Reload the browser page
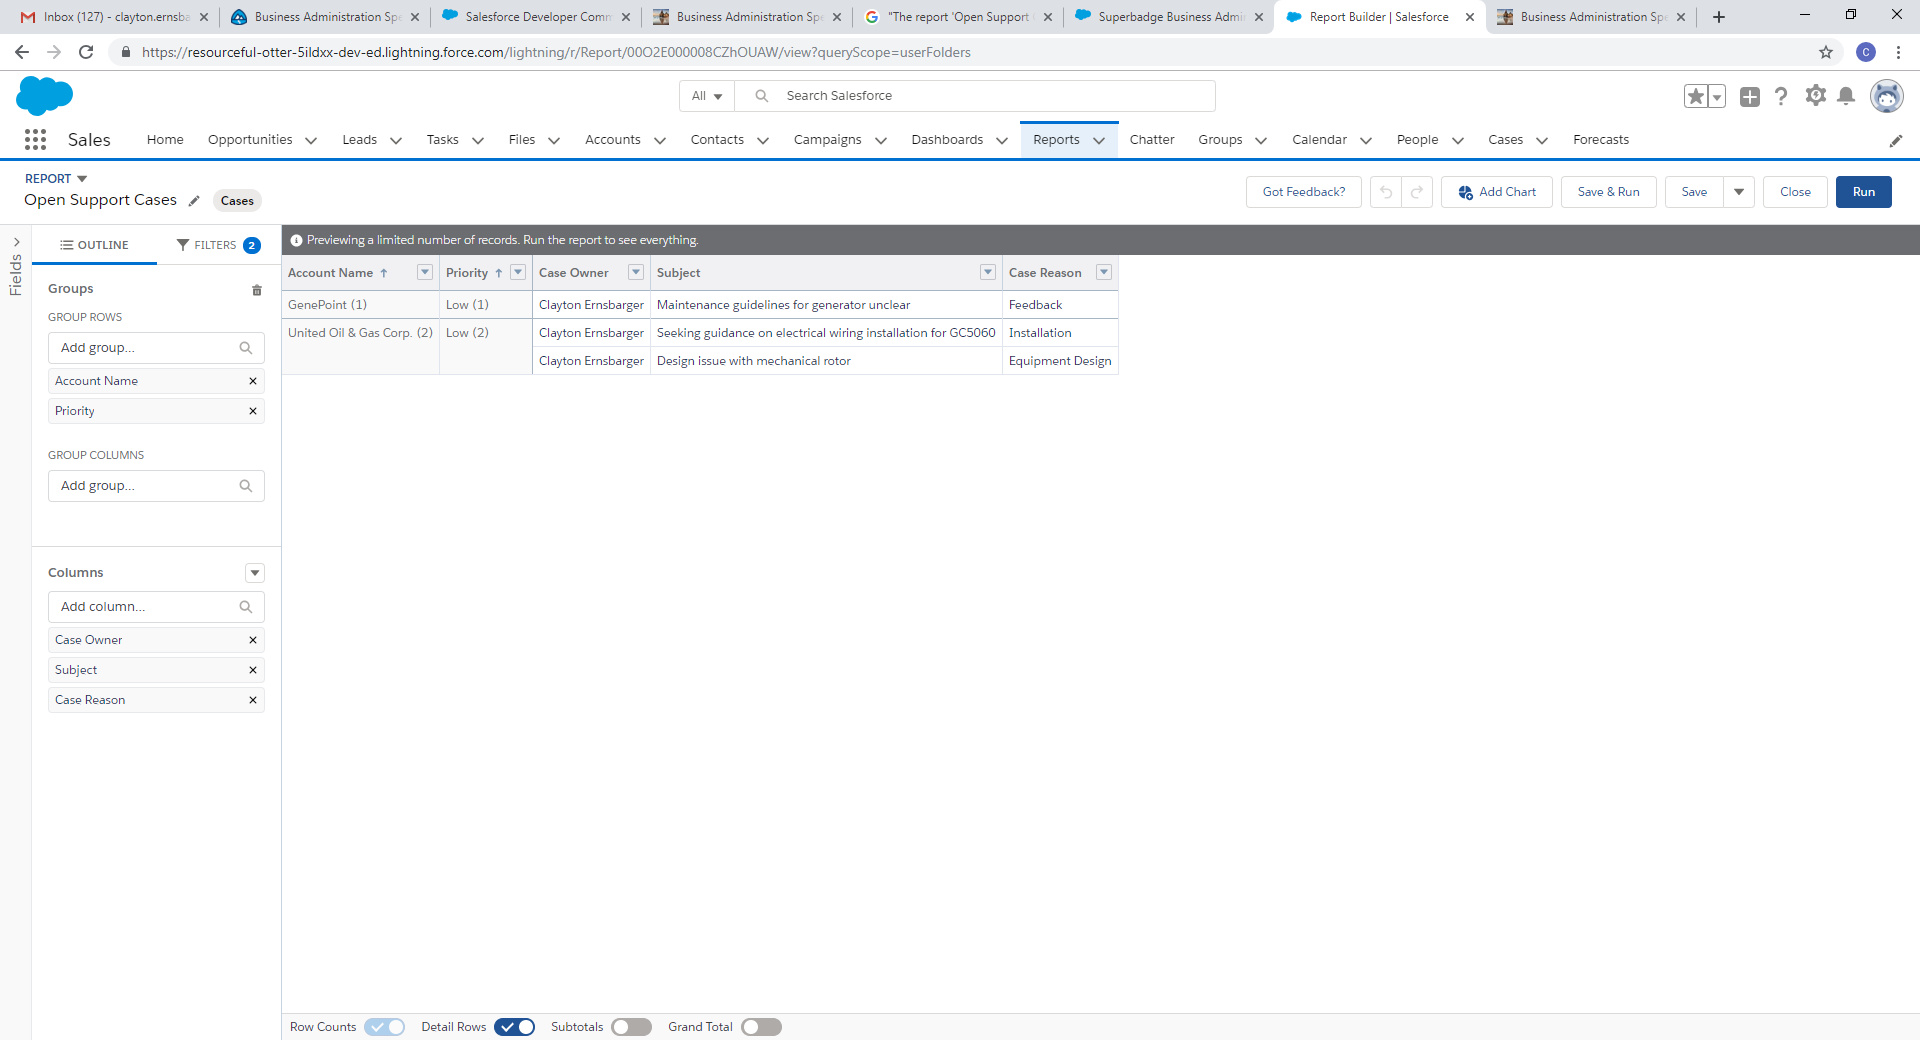 (x=86, y=52)
